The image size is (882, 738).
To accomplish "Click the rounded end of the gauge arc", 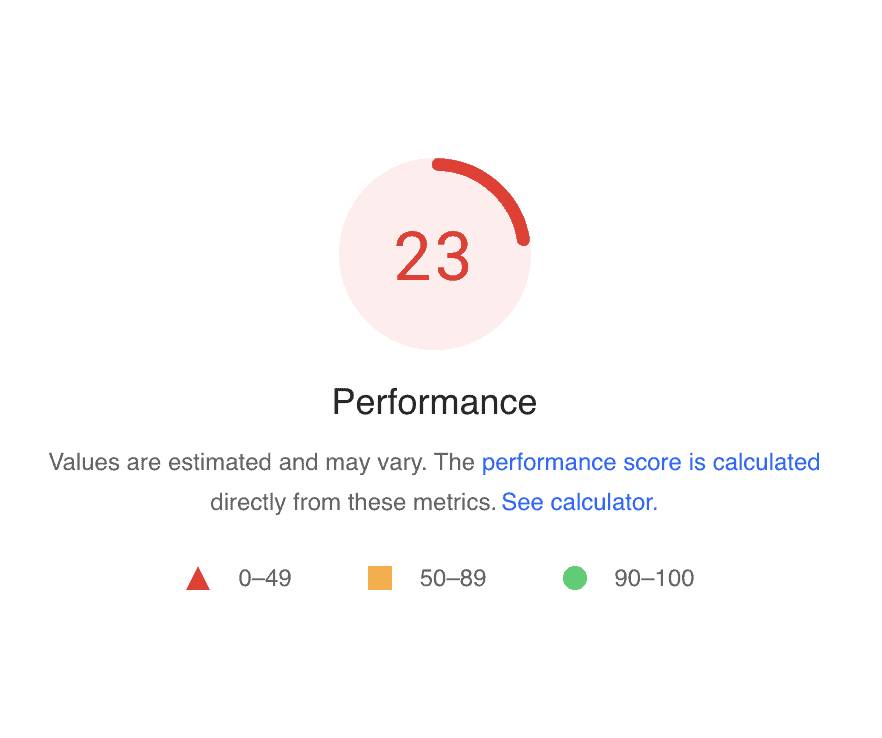I will (x=523, y=240).
